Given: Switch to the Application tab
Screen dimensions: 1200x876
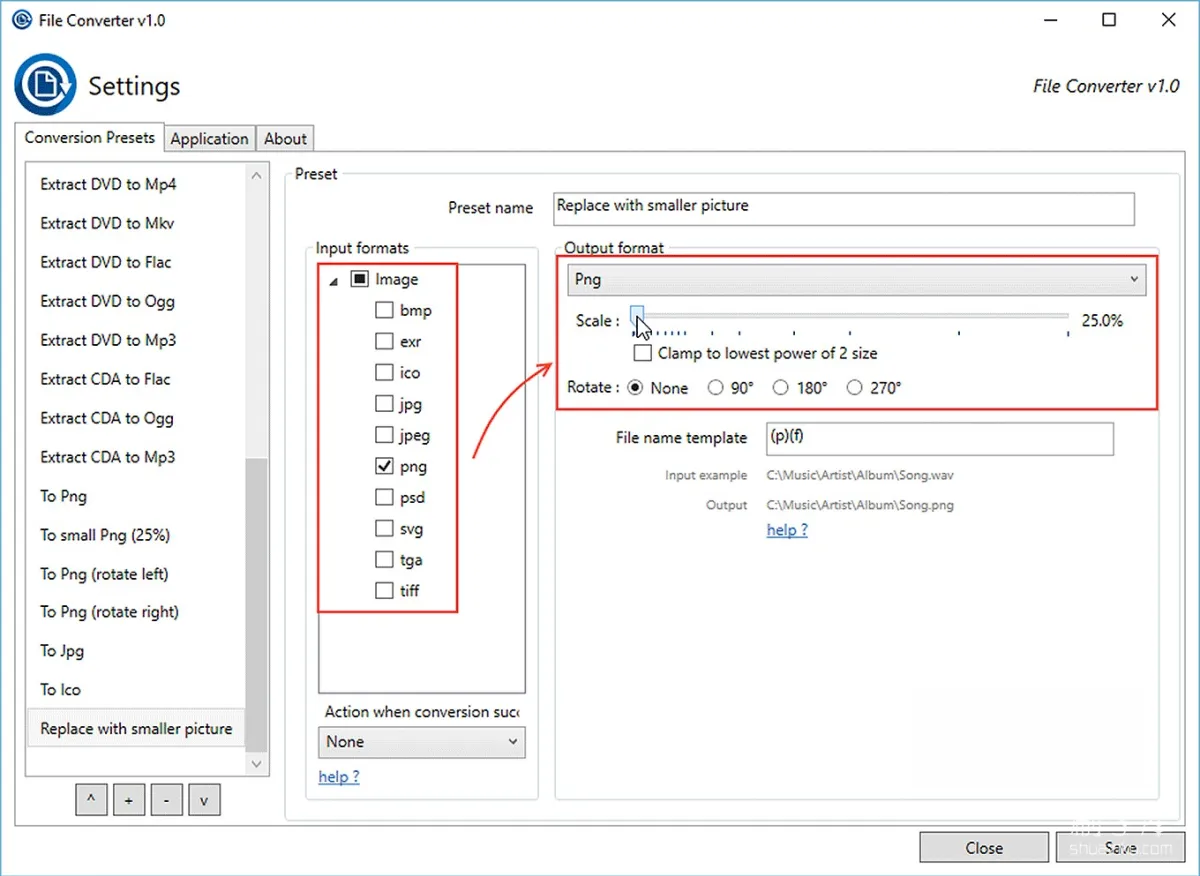Looking at the screenshot, I should pyautogui.click(x=209, y=138).
